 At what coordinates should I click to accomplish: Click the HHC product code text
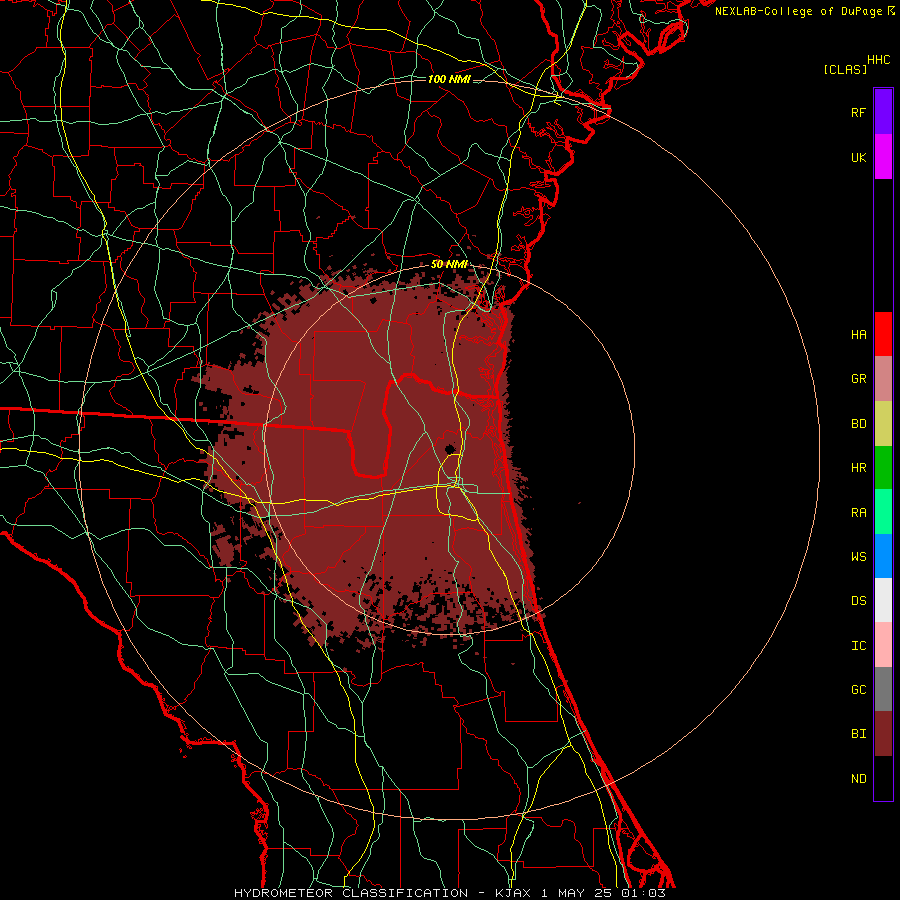click(879, 60)
